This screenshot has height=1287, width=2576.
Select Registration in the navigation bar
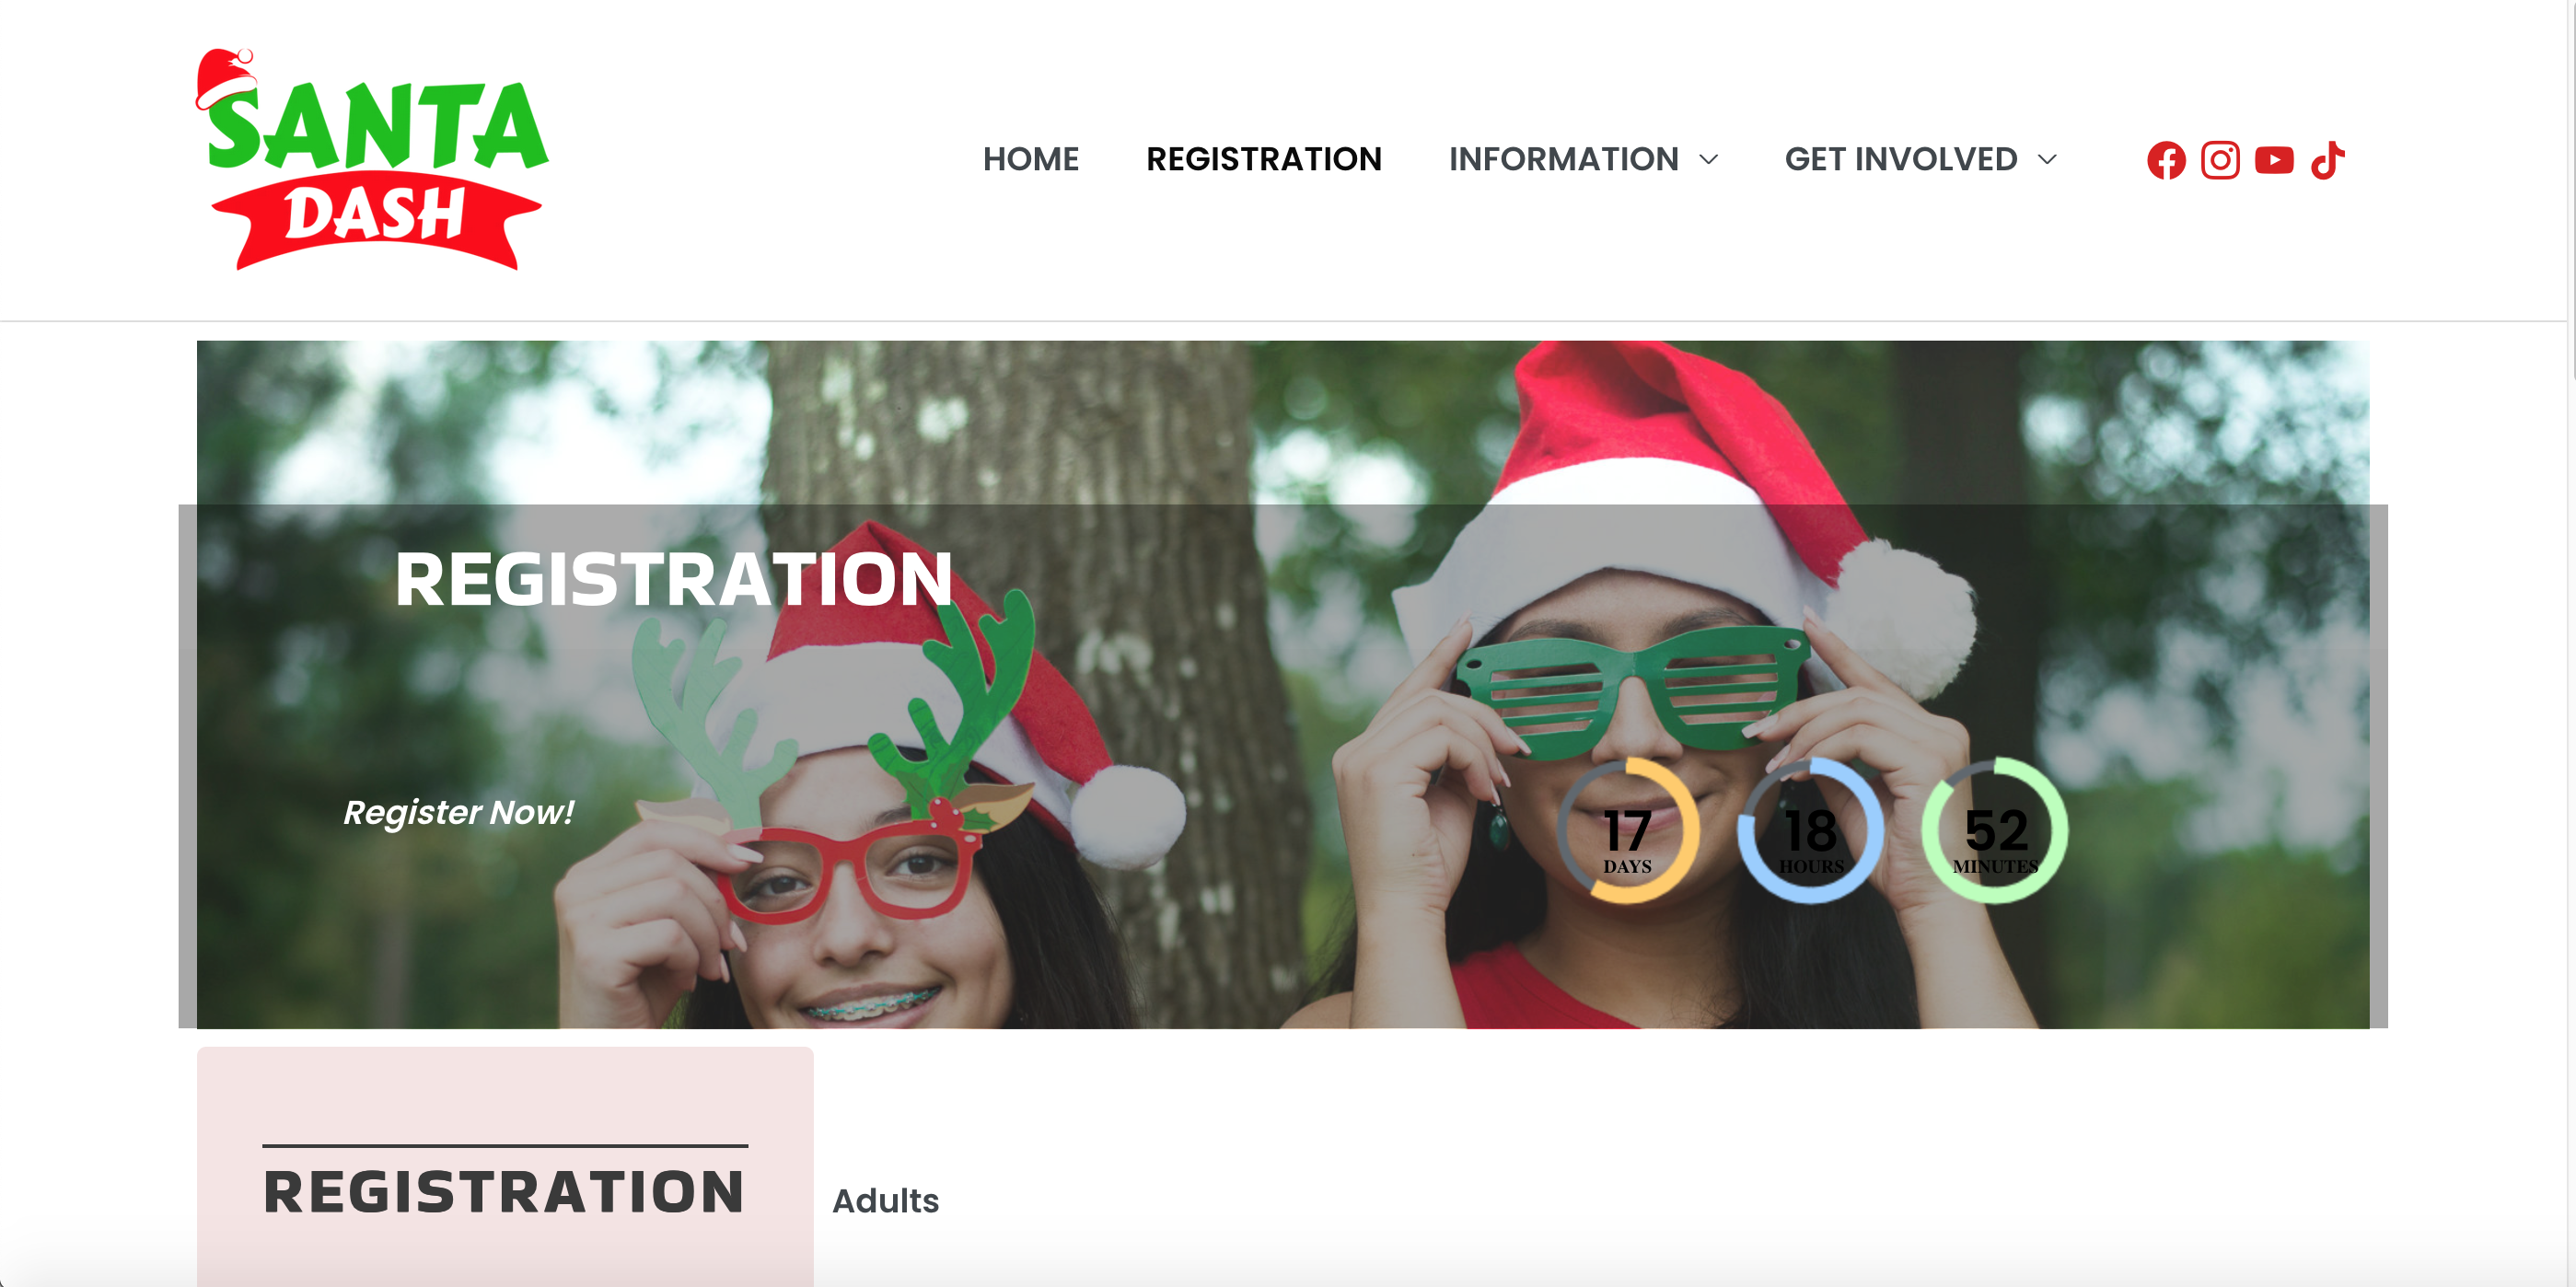tap(1264, 159)
